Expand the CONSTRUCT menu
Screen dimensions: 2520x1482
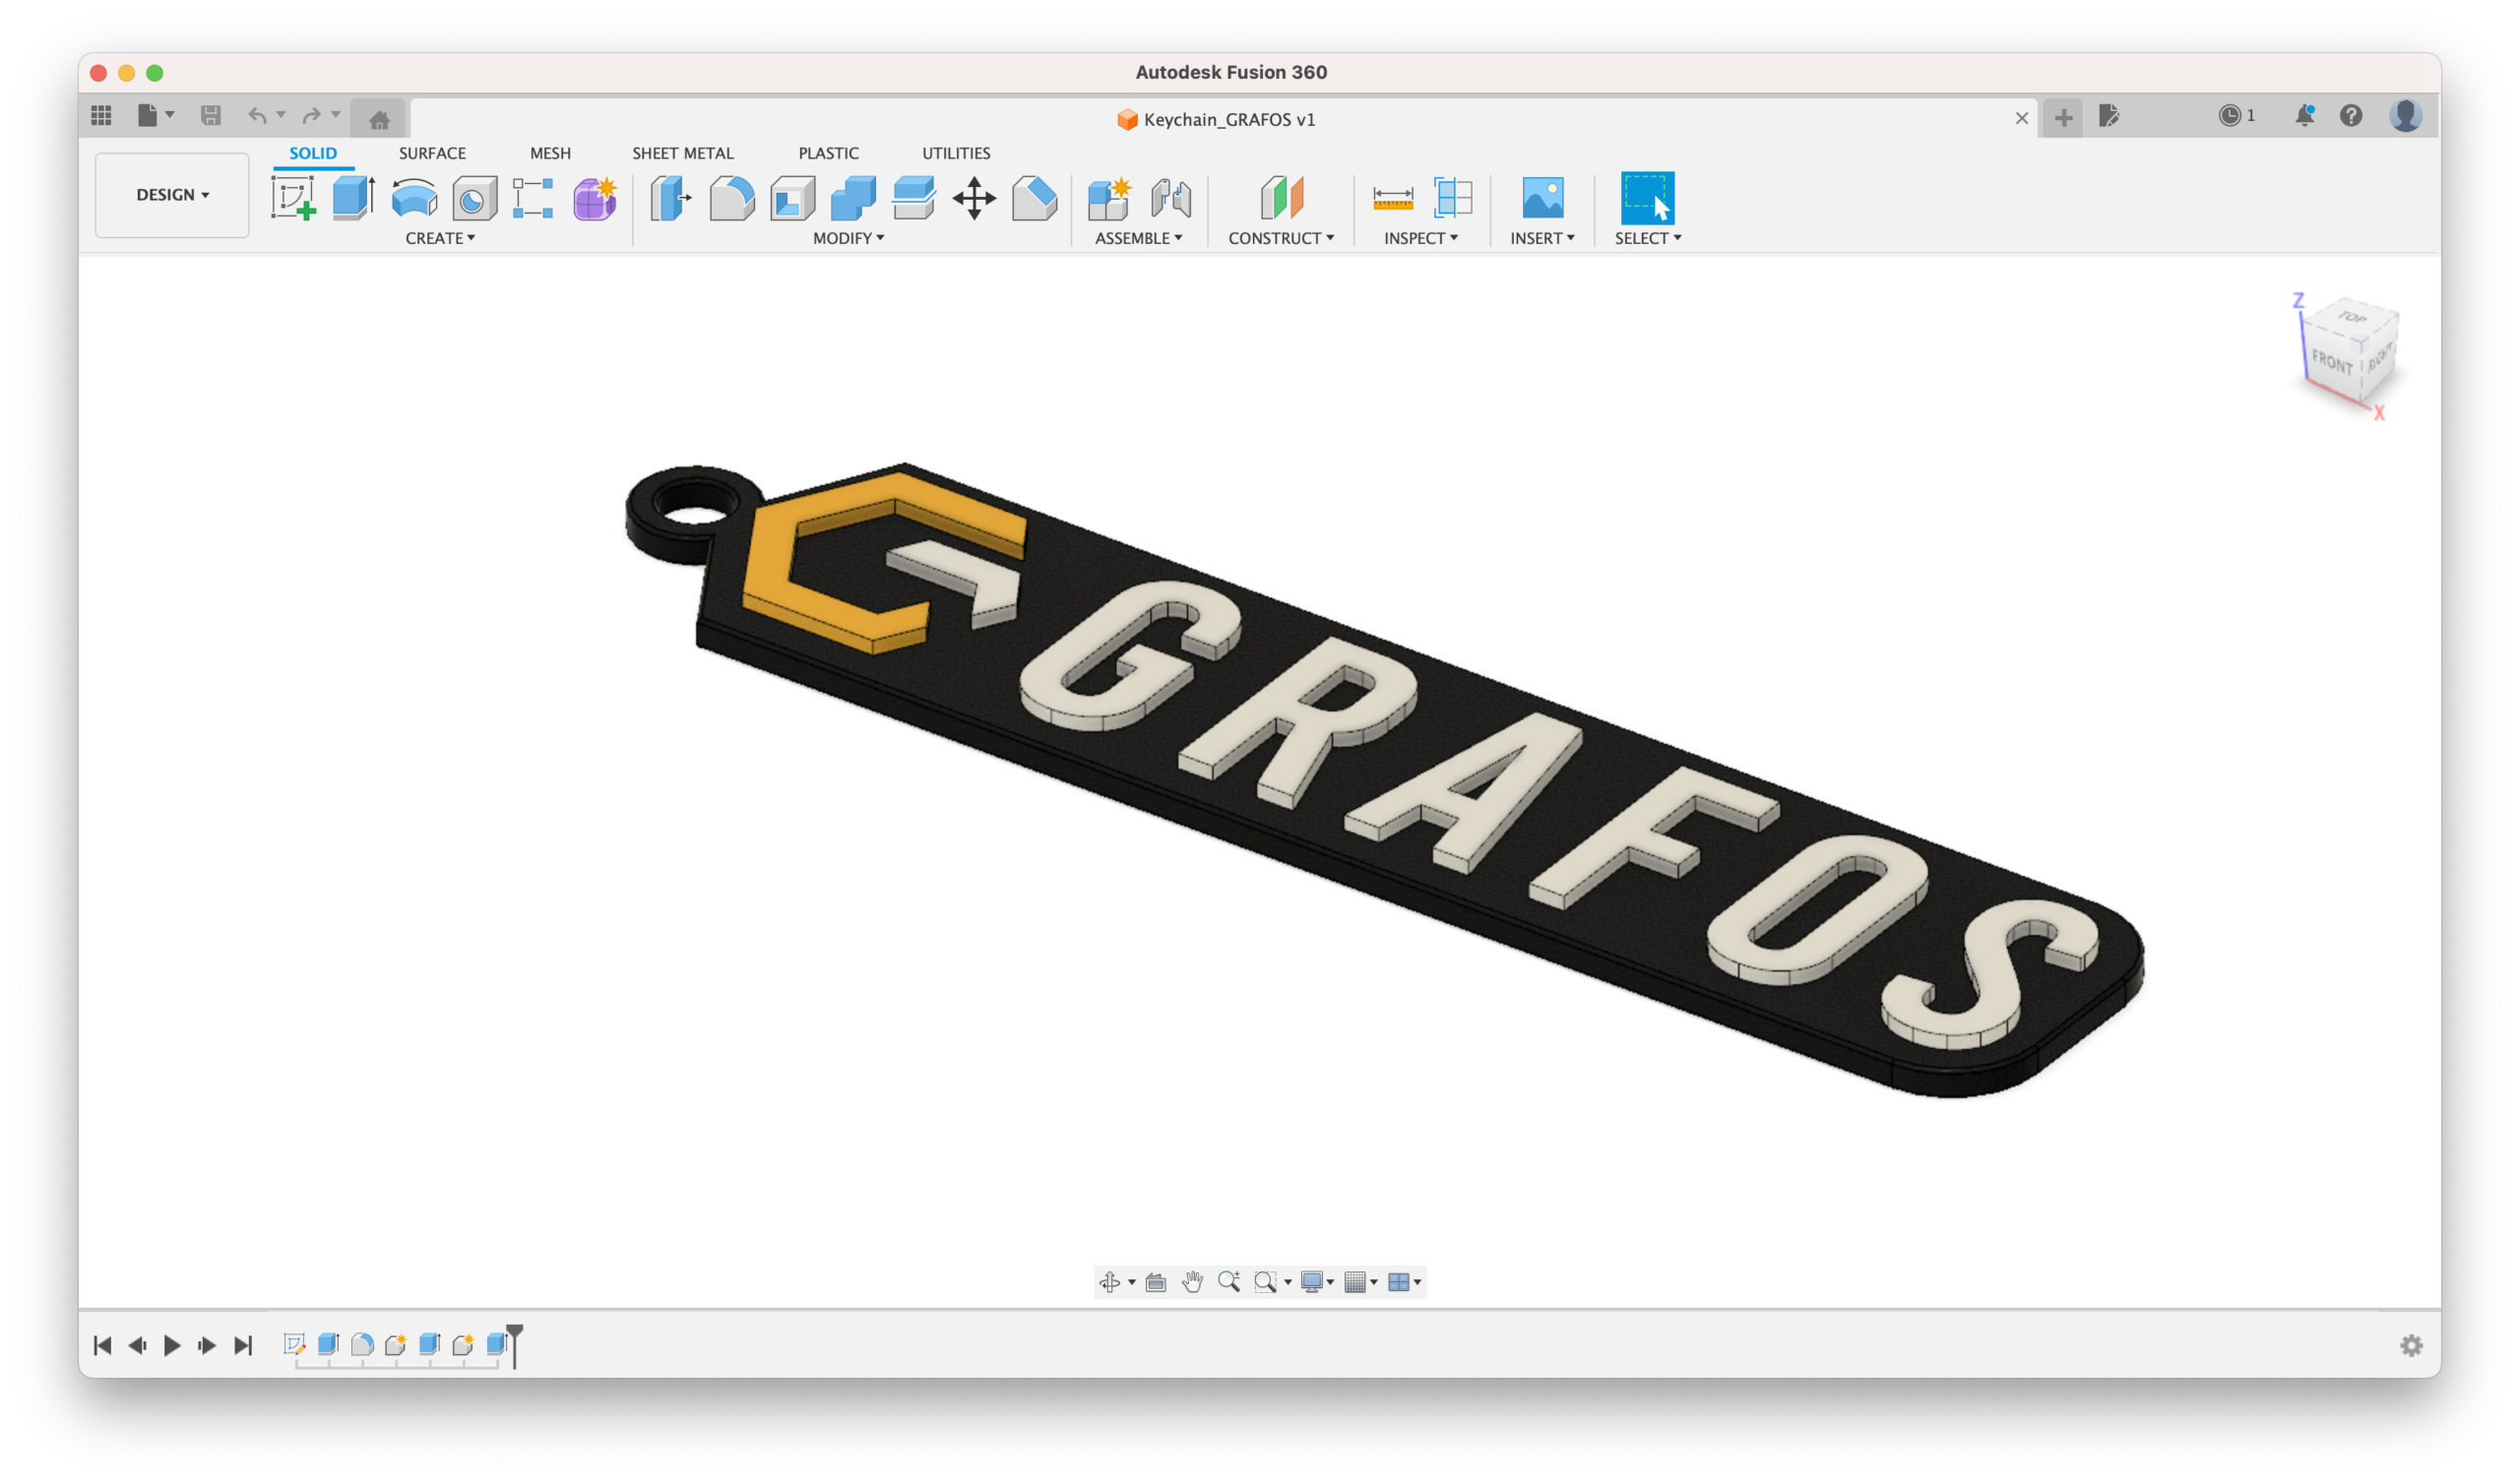coord(1281,238)
